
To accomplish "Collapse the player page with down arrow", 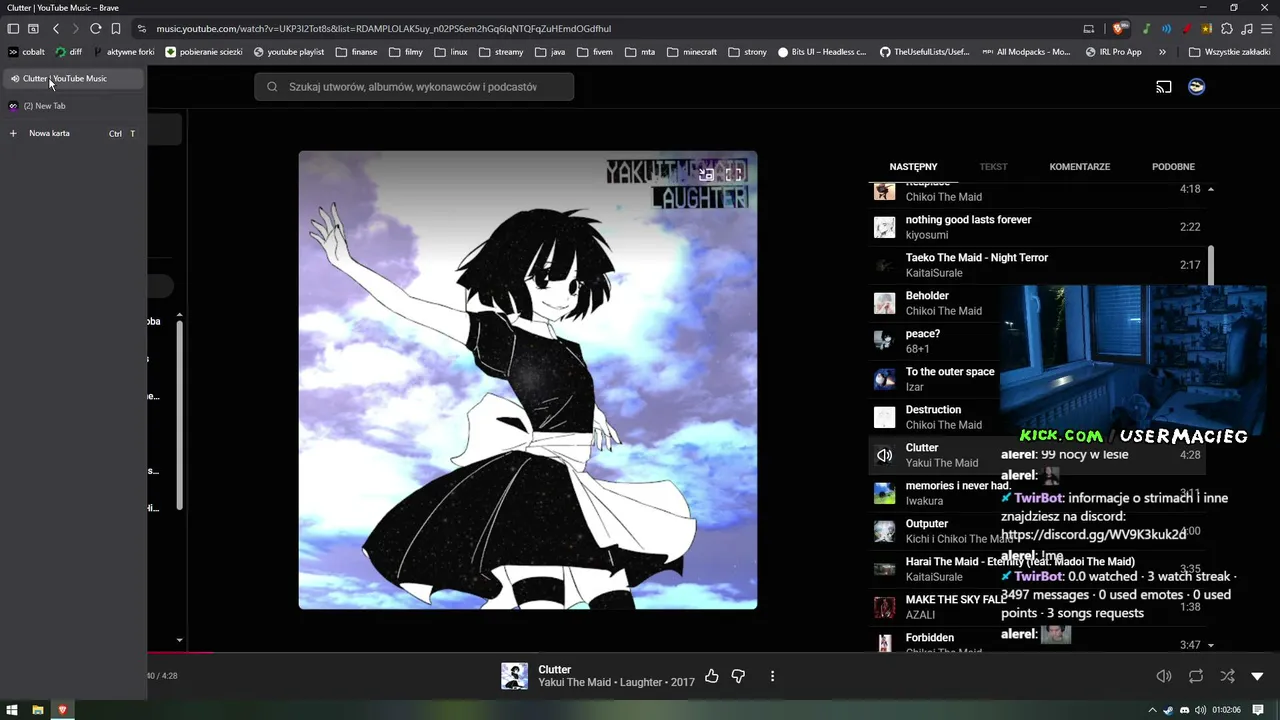I will 1258,676.
